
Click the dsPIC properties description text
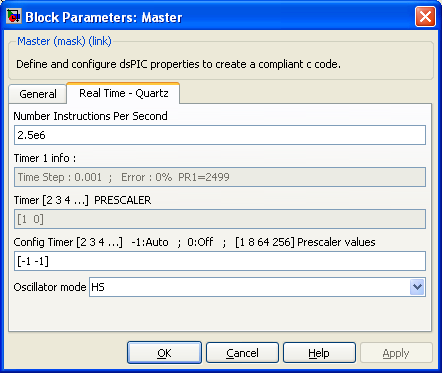[178, 64]
